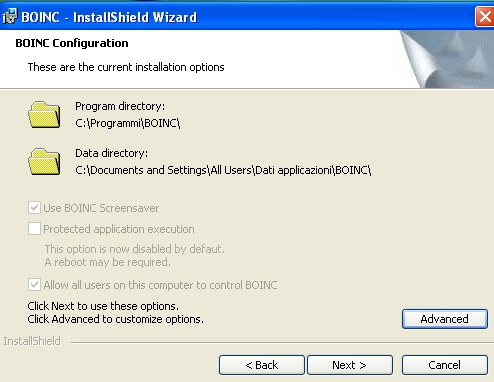Click the Data directory path text
494x382 pixels.
223,170
